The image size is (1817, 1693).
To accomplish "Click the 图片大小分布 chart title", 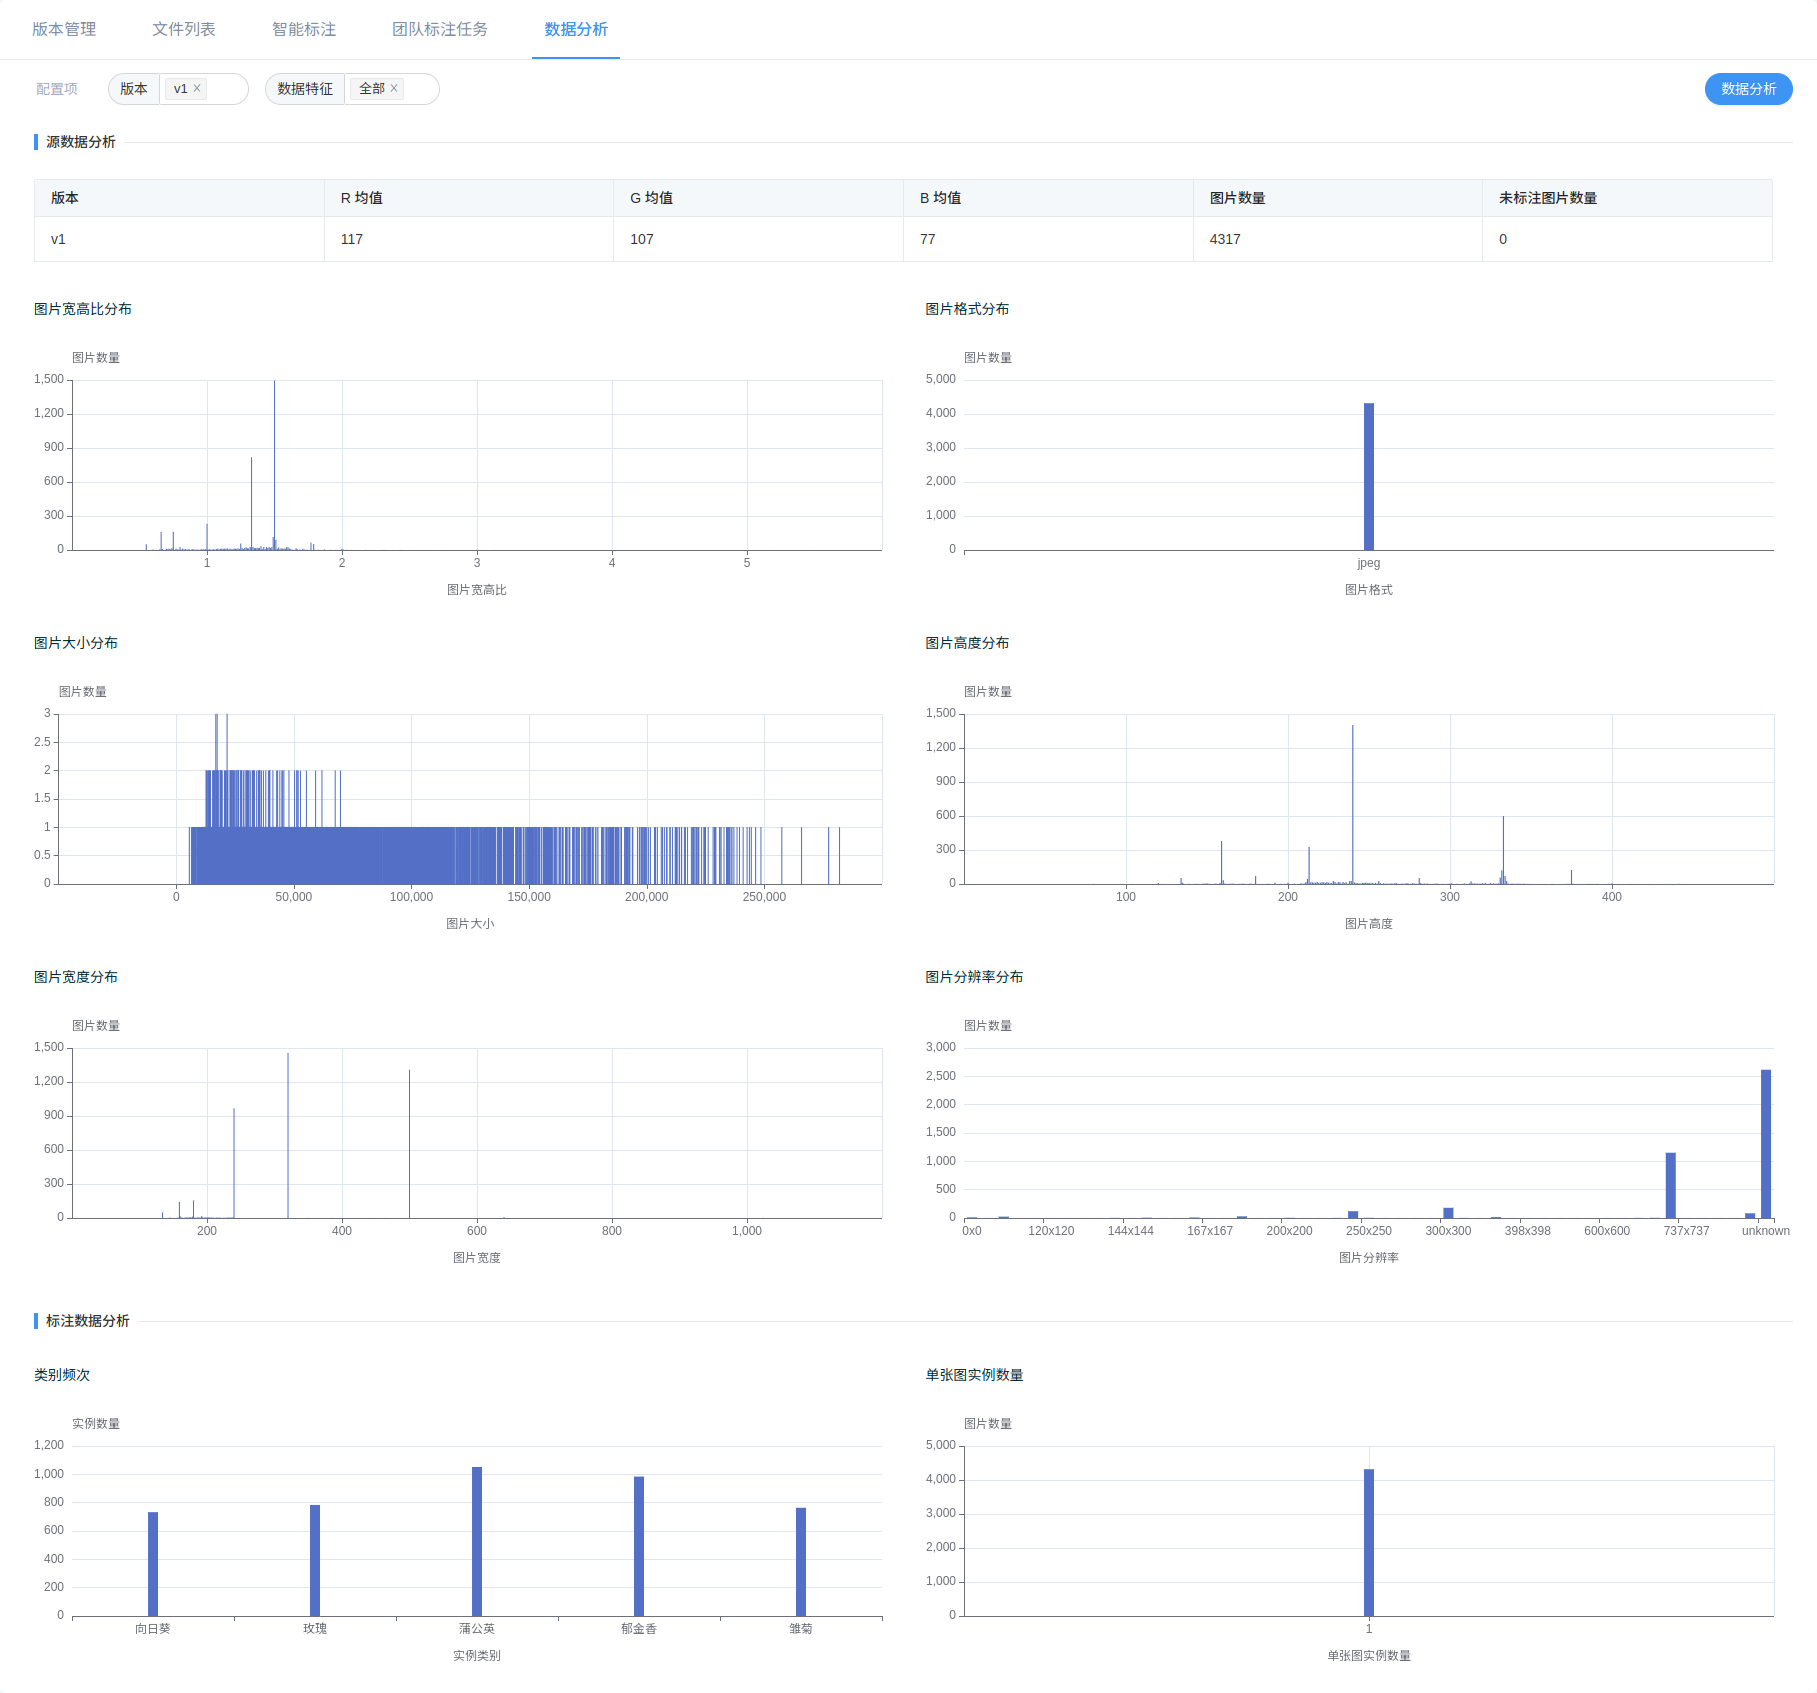I will coord(76,643).
